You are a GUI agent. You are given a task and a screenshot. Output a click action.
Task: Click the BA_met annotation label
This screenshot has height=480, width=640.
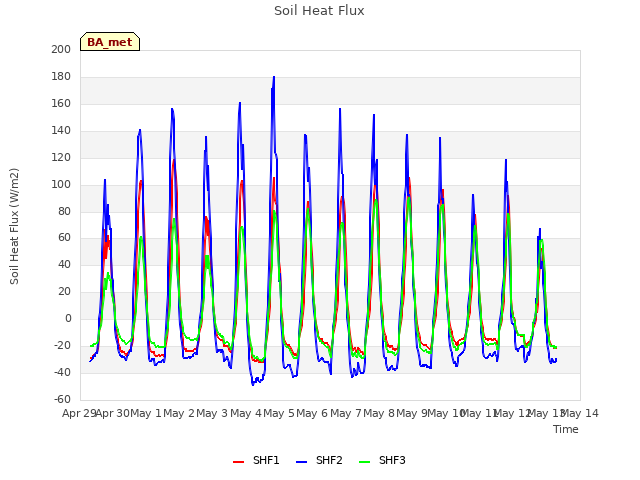coord(110,42)
